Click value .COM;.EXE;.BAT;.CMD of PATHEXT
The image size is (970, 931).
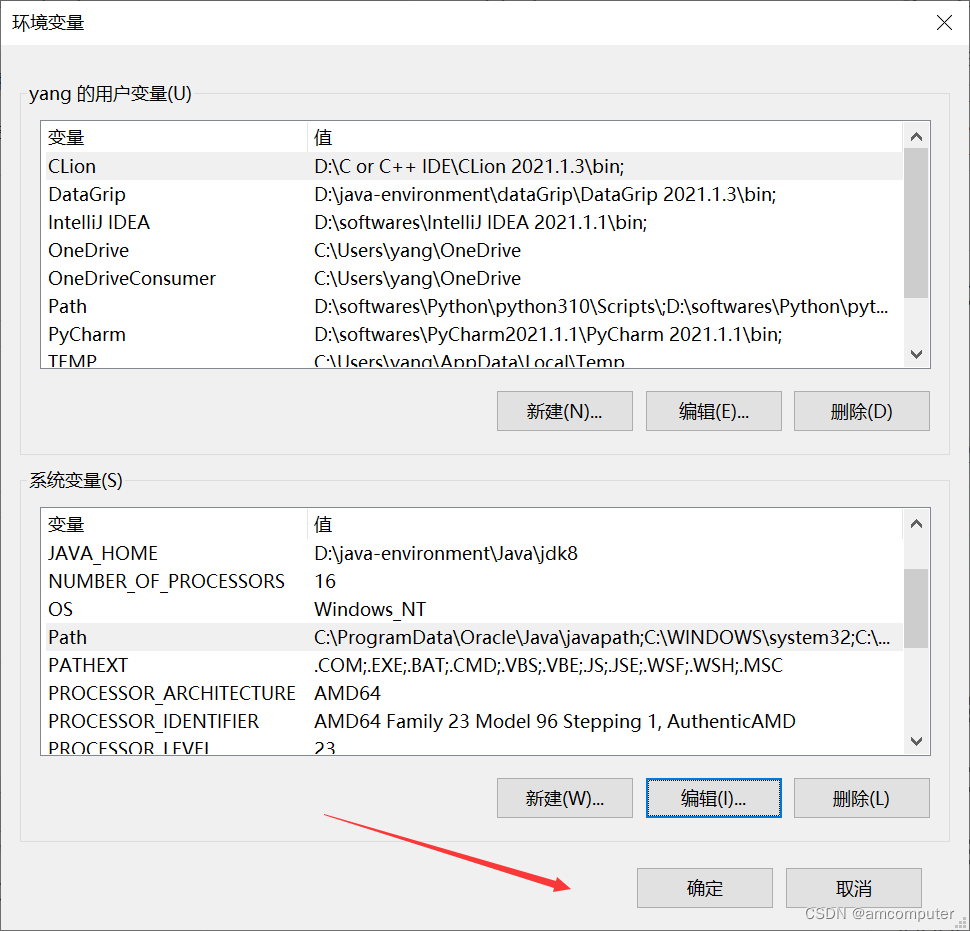[x=548, y=665]
